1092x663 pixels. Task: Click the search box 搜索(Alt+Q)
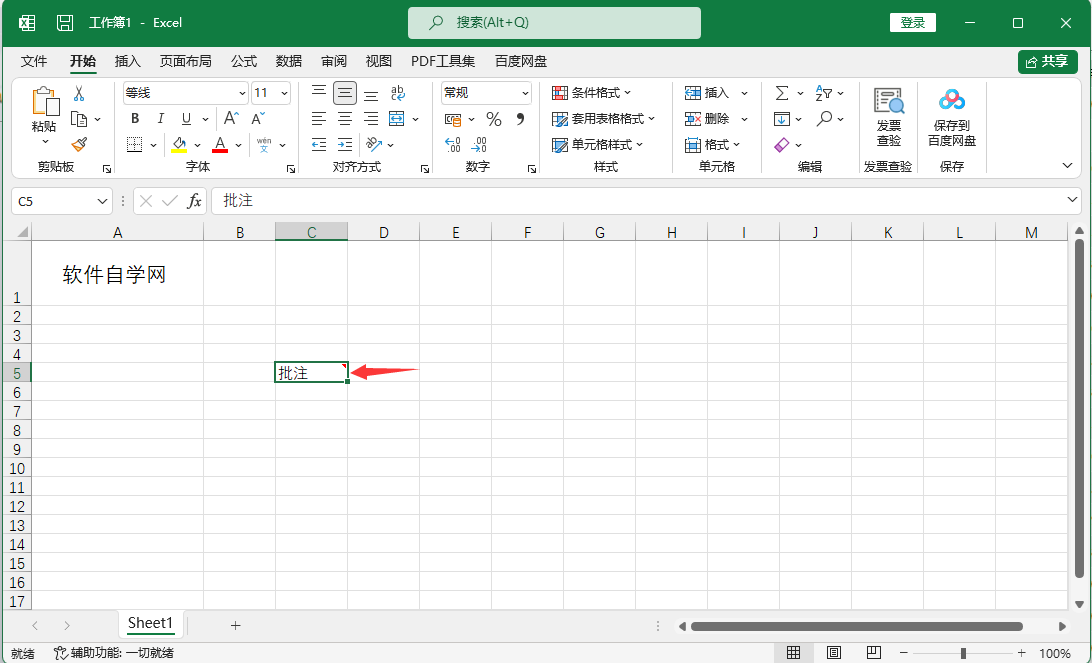554,23
